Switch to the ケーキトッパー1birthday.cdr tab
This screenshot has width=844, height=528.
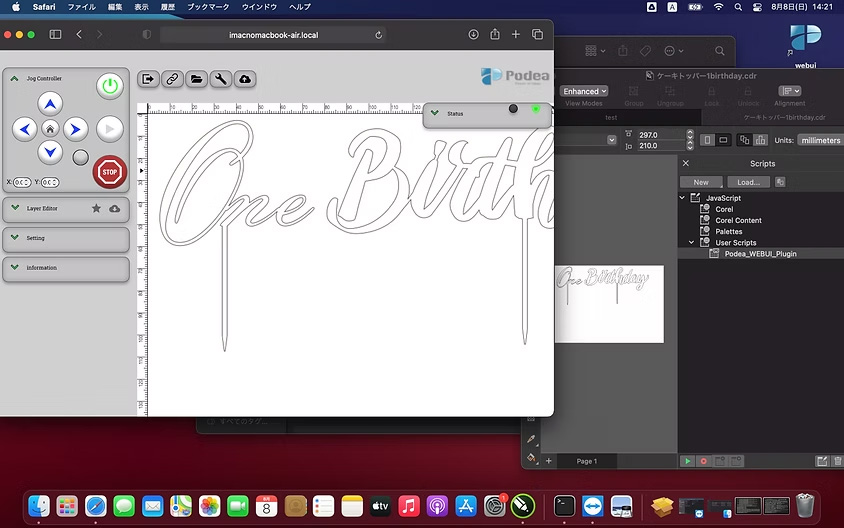[784, 117]
